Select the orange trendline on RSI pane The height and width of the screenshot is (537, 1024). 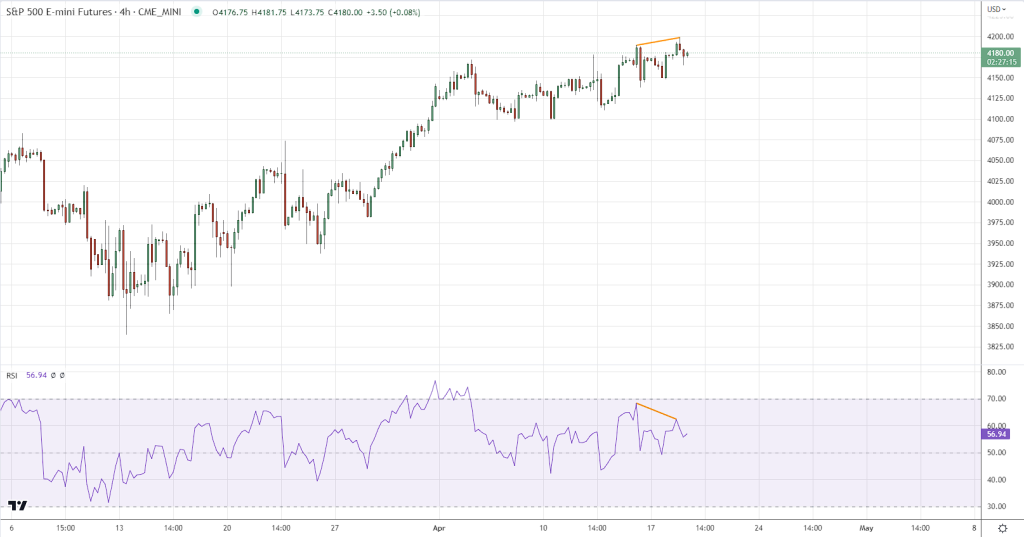pyautogui.click(x=656, y=411)
